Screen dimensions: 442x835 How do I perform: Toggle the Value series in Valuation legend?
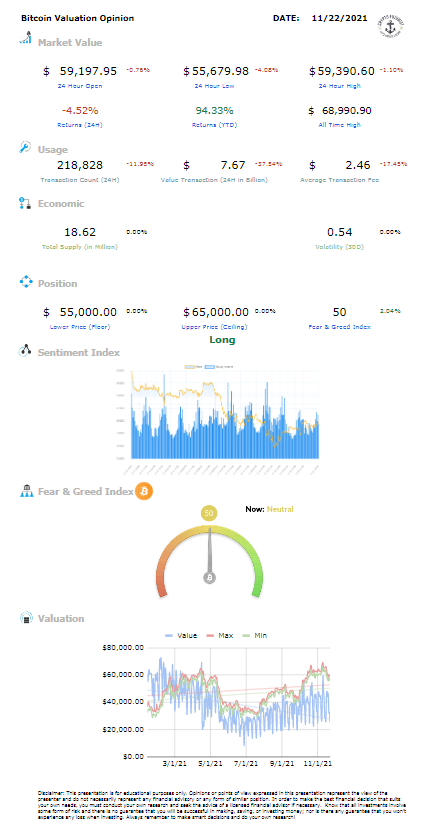tap(181, 635)
